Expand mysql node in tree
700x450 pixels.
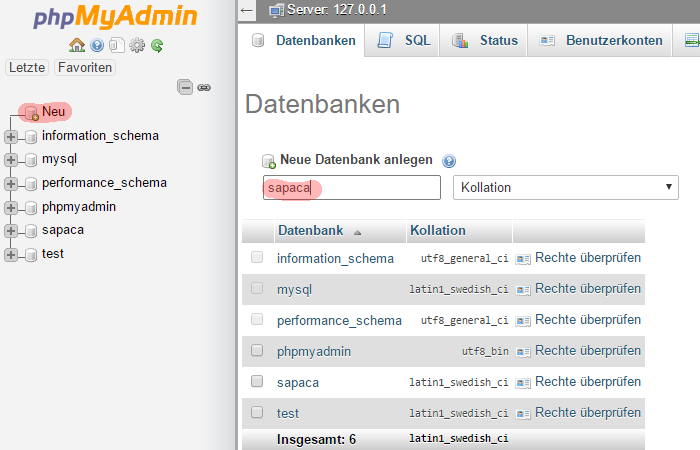(x=11, y=160)
